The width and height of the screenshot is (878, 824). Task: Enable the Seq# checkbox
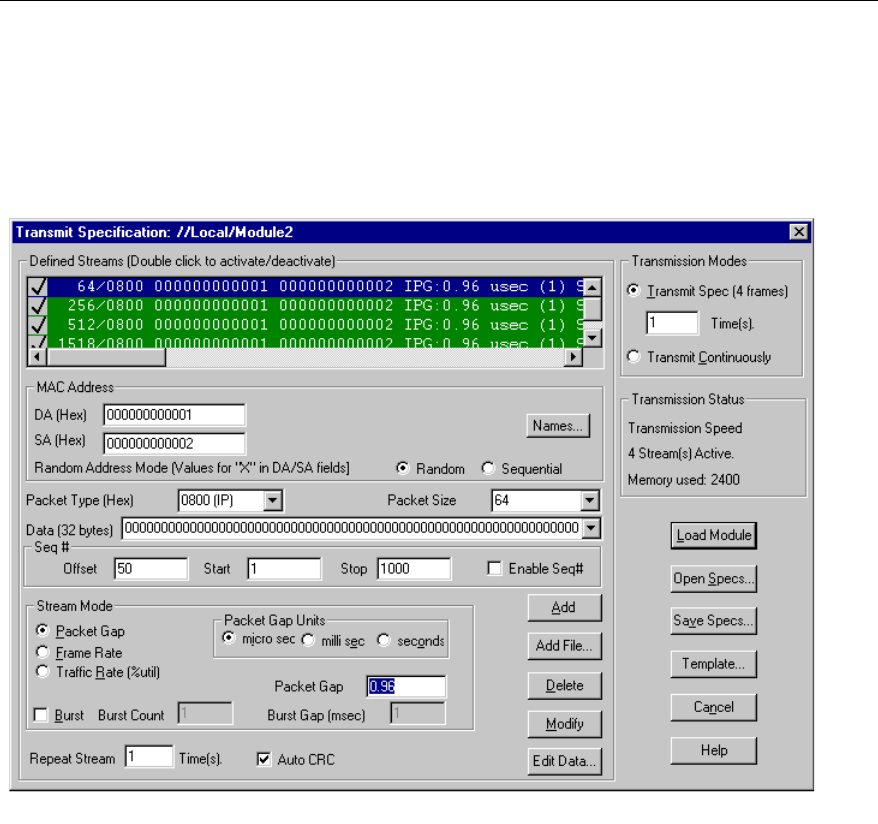point(494,569)
